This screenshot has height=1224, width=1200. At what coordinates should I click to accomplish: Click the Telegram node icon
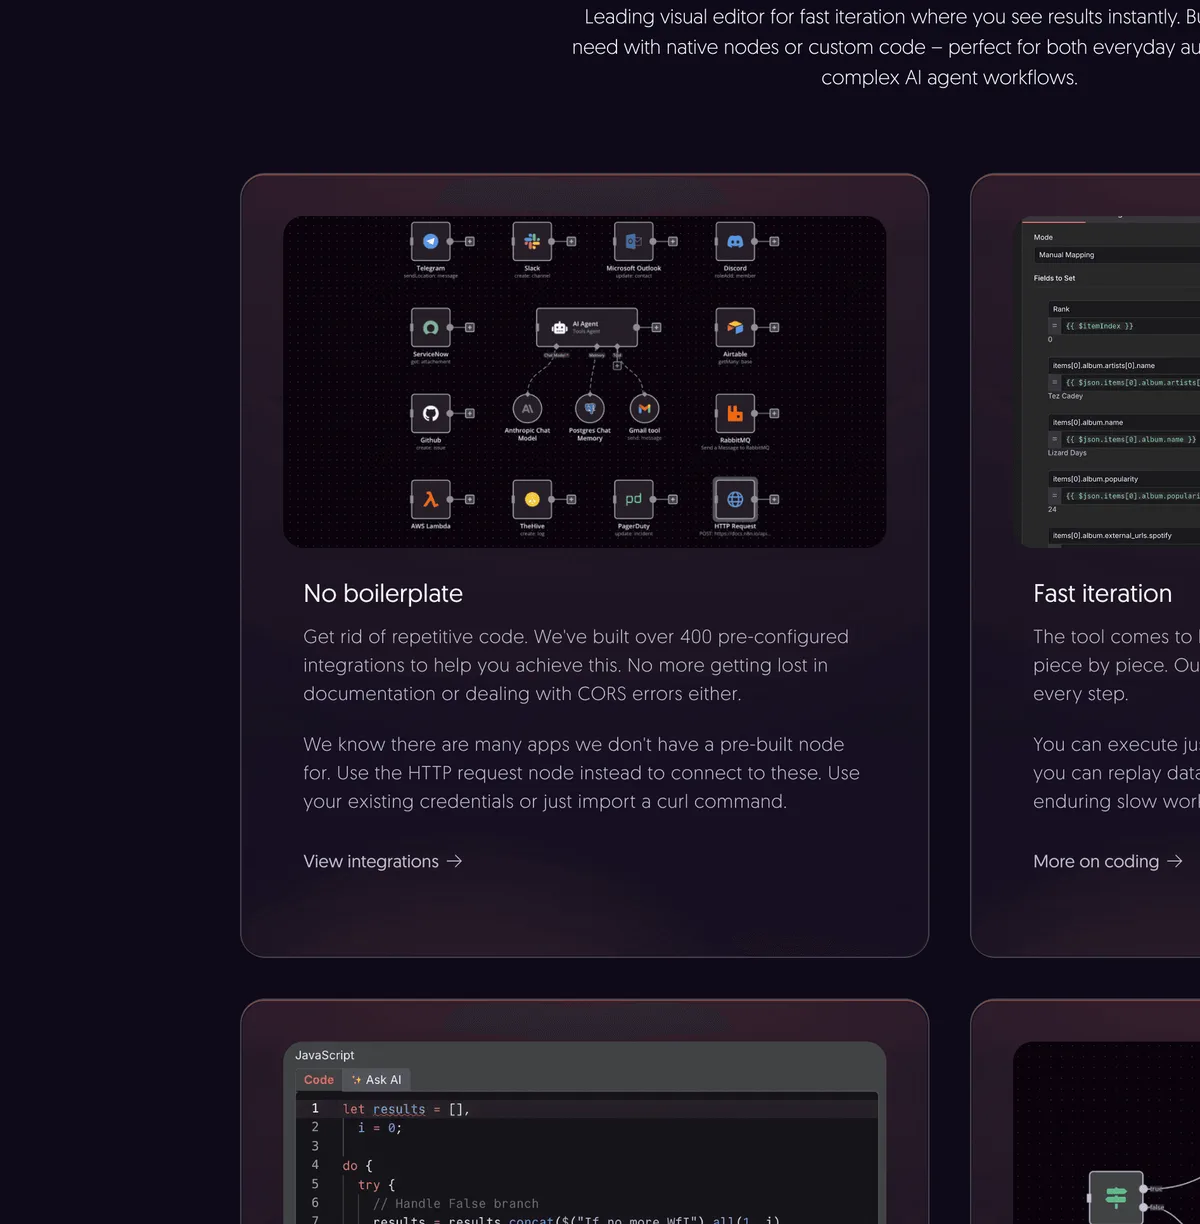[x=431, y=241]
